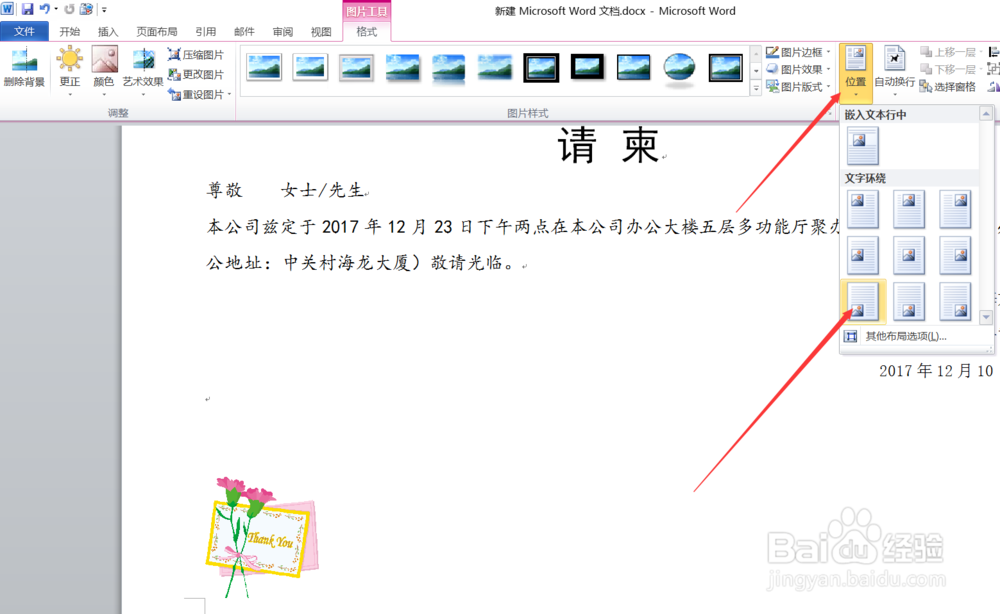The image size is (1000, 614).
Task: Open the 格式 Picture Tools tab
Action: click(x=367, y=31)
